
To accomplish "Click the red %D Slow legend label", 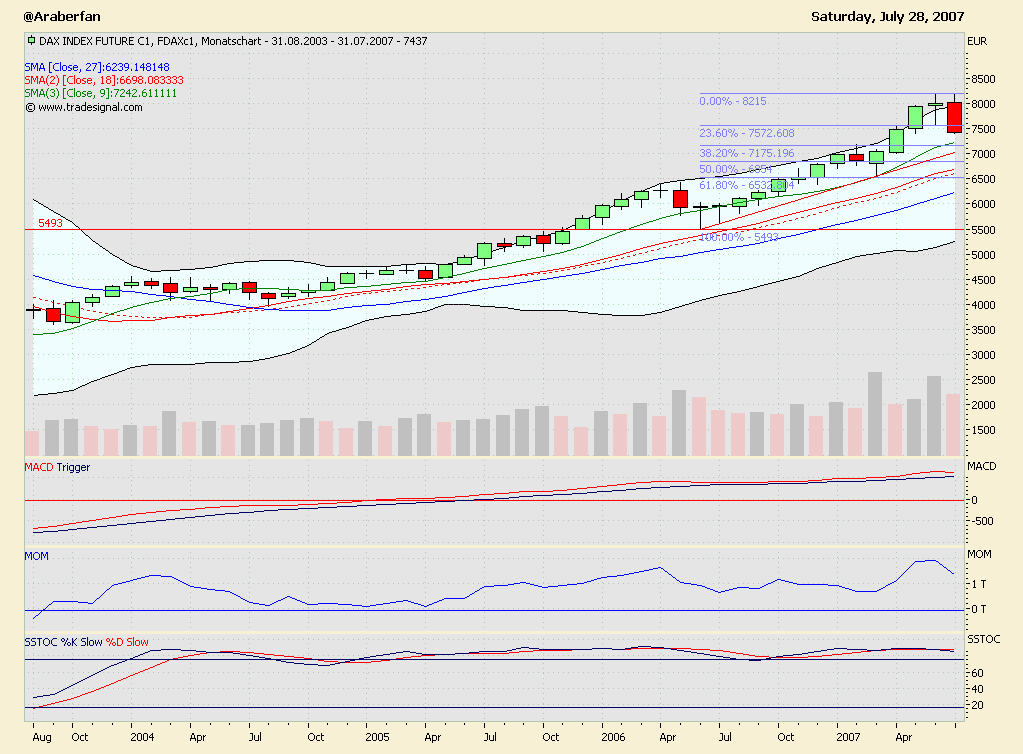I will click(127, 642).
